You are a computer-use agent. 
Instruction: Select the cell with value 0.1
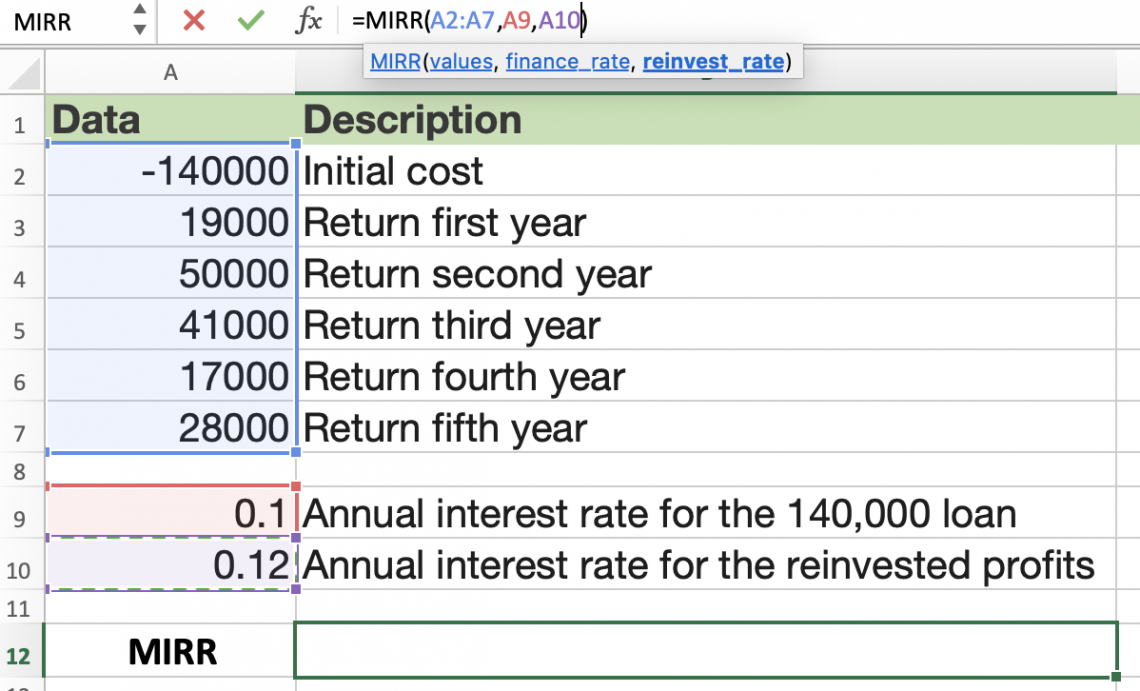[x=170, y=513]
